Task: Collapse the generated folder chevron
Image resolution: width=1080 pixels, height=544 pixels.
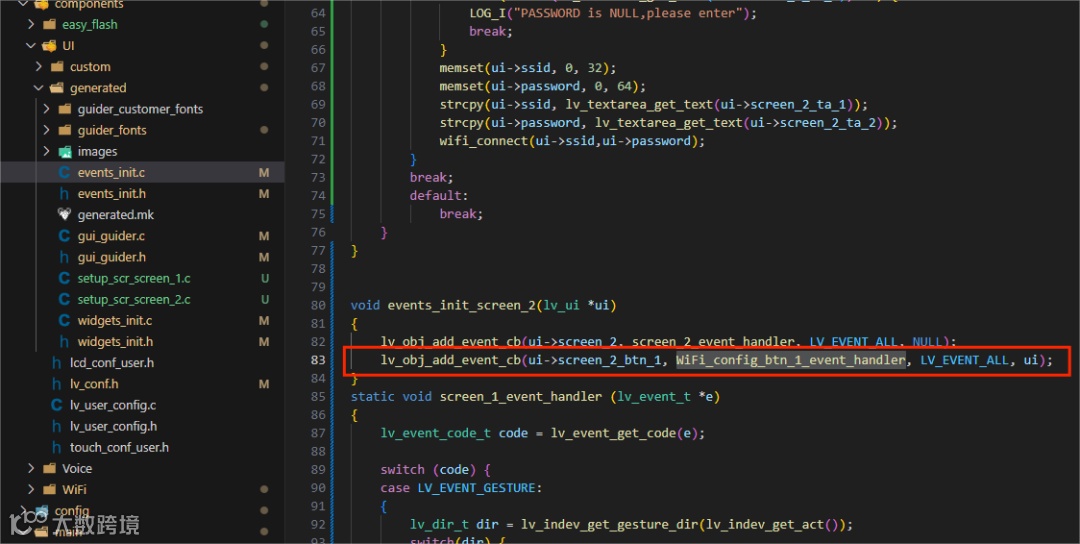Action: 39,88
